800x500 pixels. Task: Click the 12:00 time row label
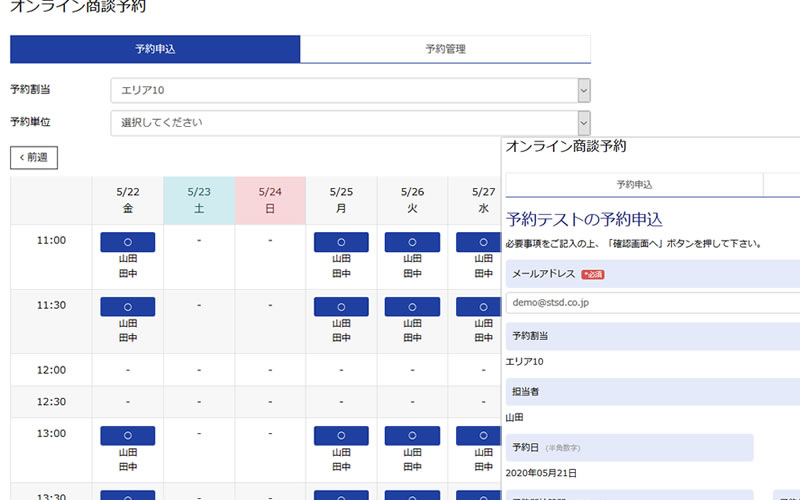[51, 370]
